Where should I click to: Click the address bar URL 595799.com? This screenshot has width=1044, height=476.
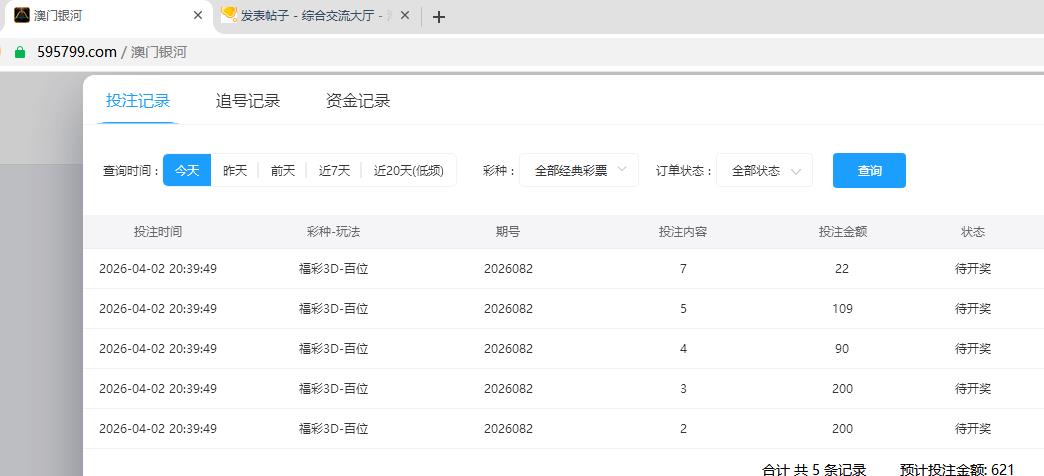click(77, 52)
